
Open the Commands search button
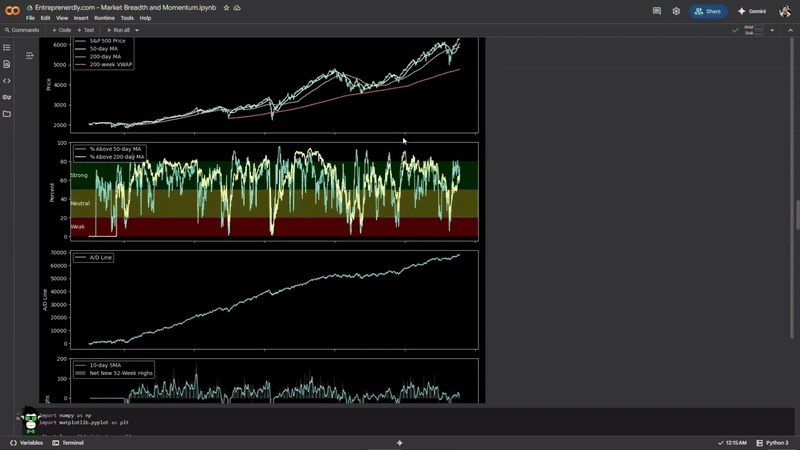click(x=21, y=30)
